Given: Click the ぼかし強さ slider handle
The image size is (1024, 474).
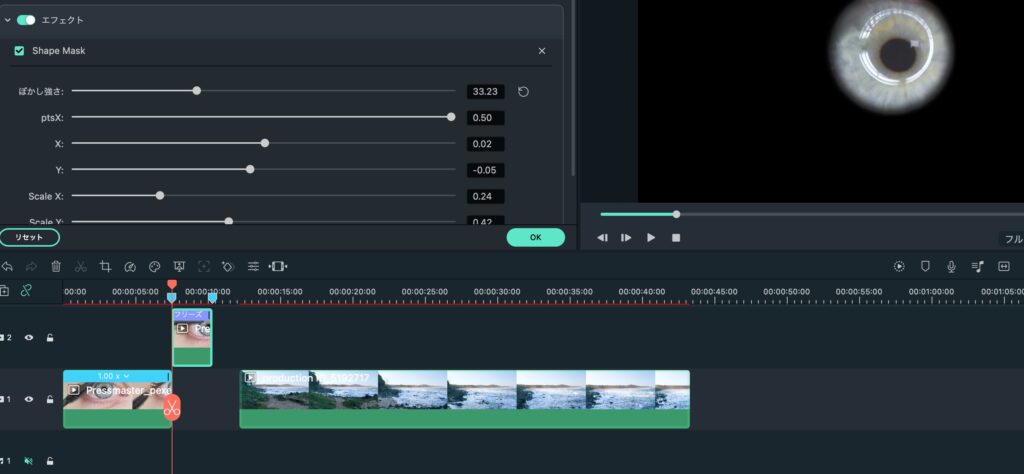Looking at the screenshot, I should coord(196,91).
